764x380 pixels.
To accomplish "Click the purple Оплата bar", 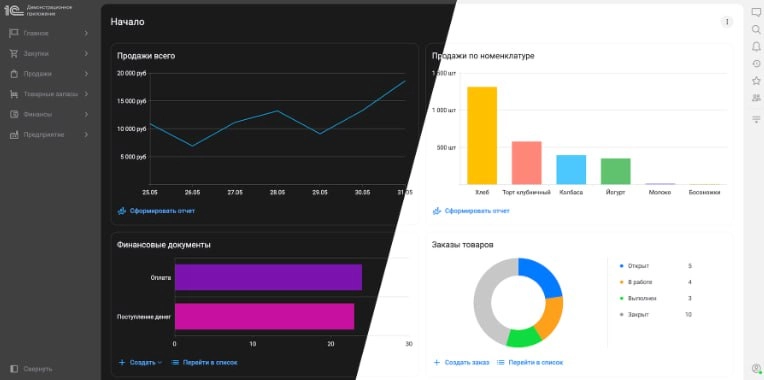I will pos(268,277).
